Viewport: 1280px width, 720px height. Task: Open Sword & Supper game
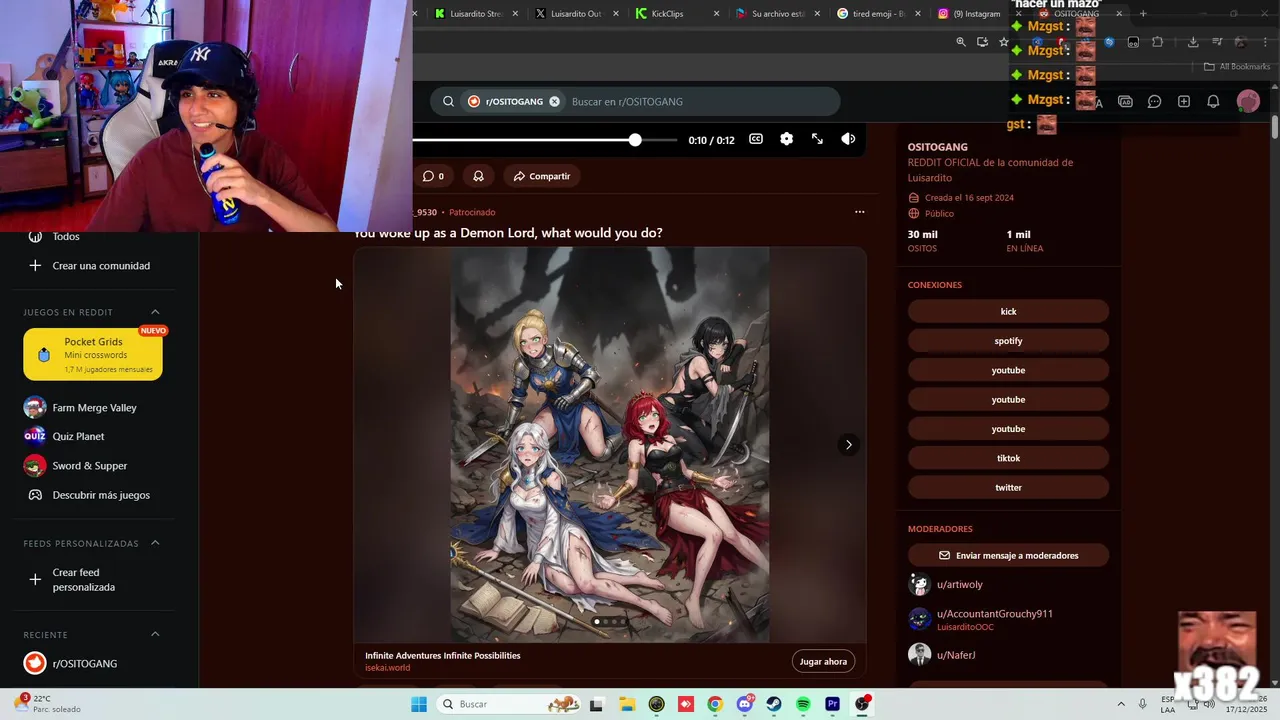(88, 466)
